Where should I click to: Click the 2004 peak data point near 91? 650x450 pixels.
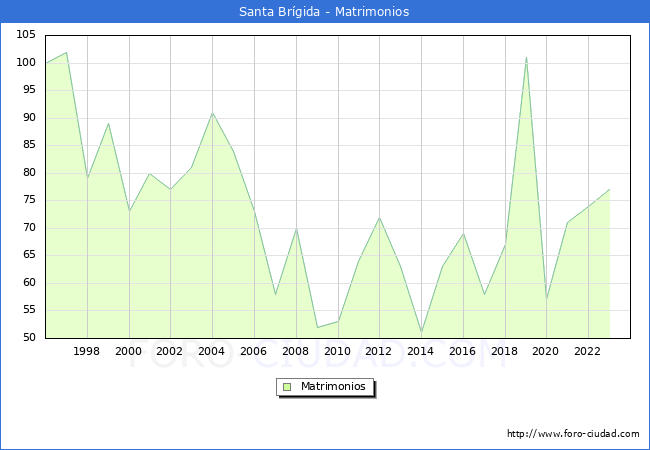(212, 113)
